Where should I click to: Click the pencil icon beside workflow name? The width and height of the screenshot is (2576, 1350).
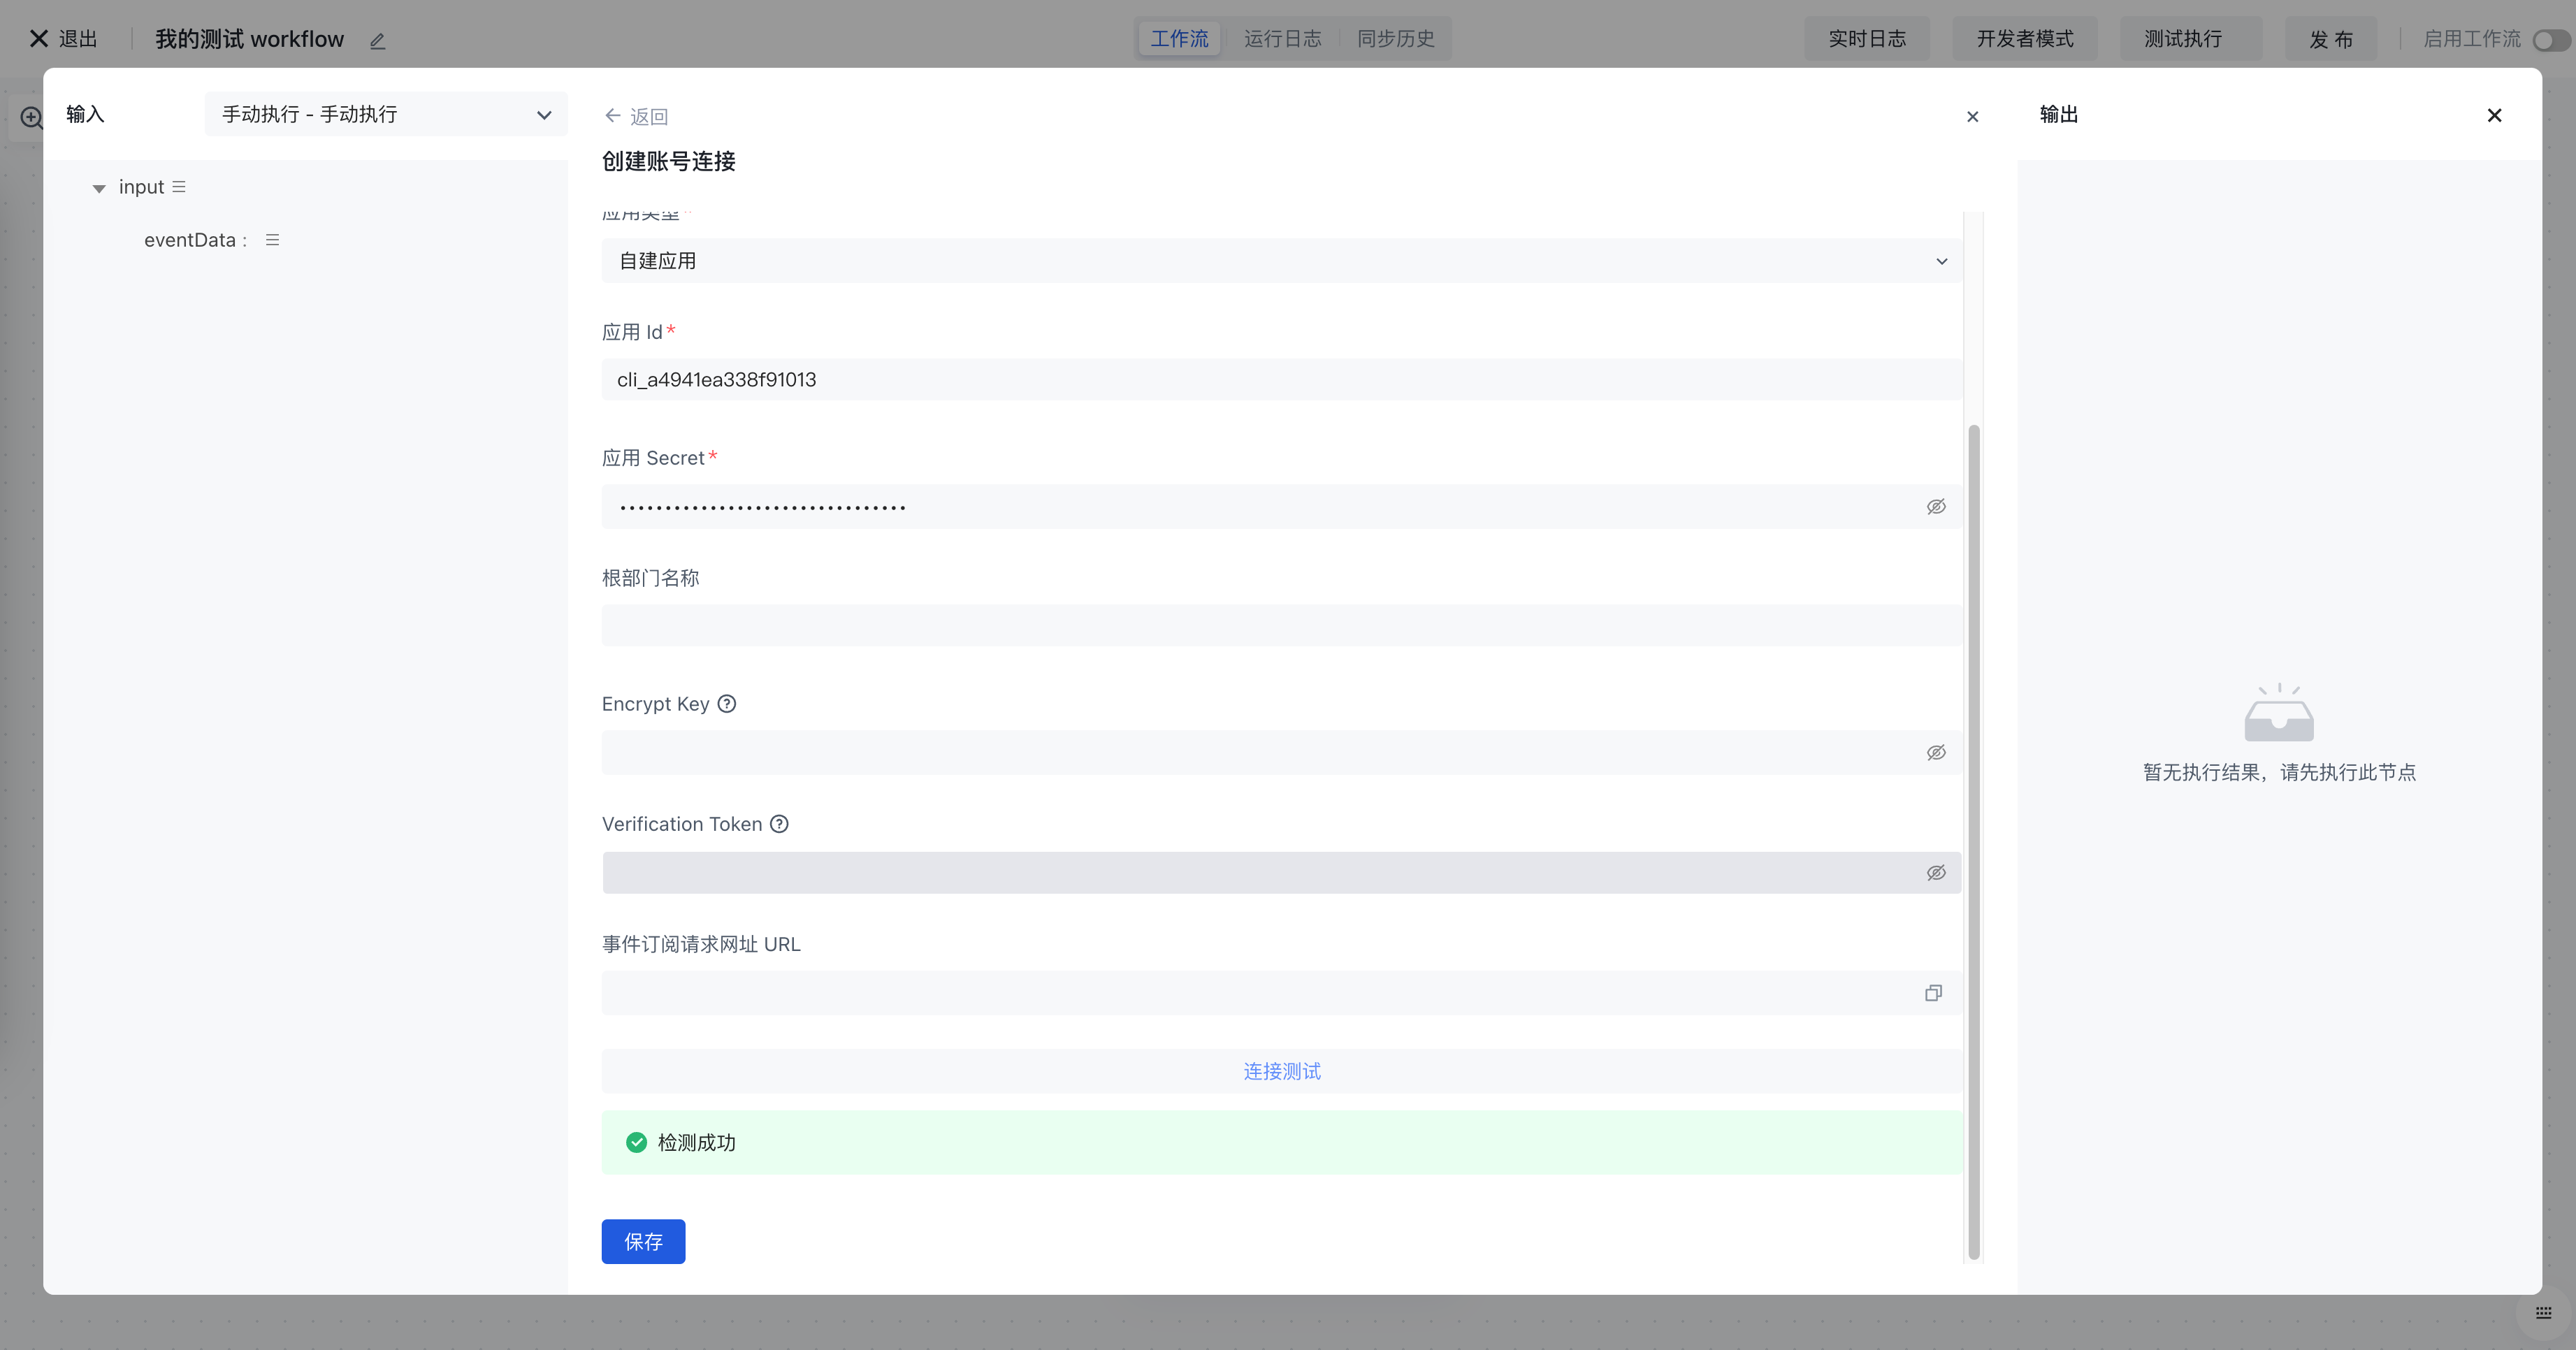tap(377, 41)
